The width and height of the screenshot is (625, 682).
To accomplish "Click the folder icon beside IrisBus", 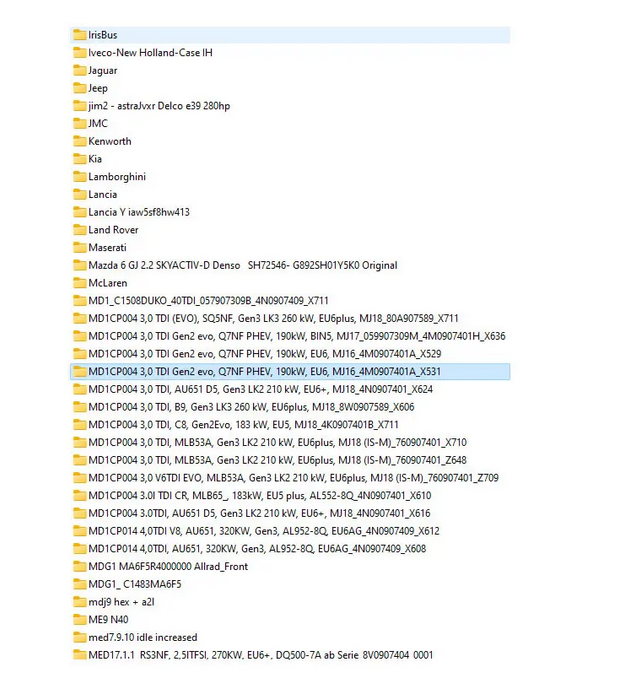I will pyautogui.click(x=80, y=35).
